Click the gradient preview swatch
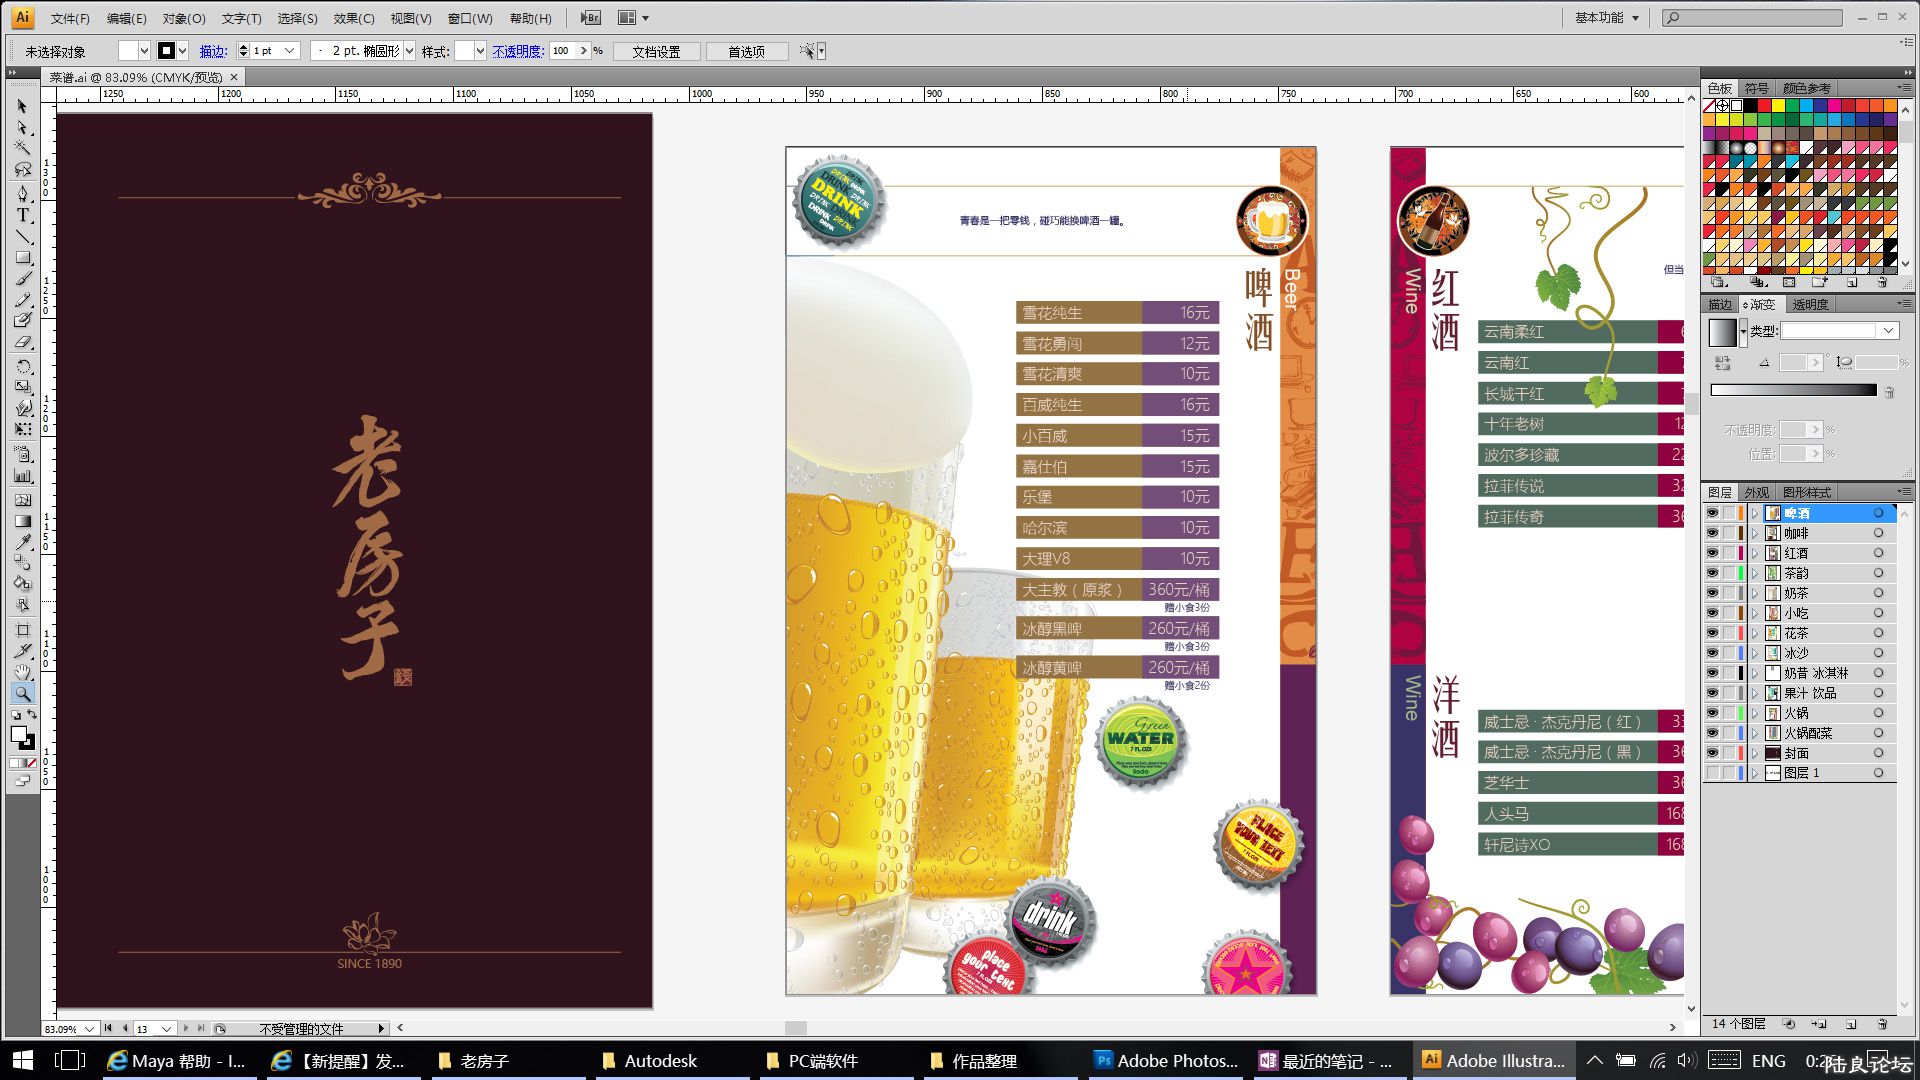1920x1080 pixels. click(x=1722, y=332)
